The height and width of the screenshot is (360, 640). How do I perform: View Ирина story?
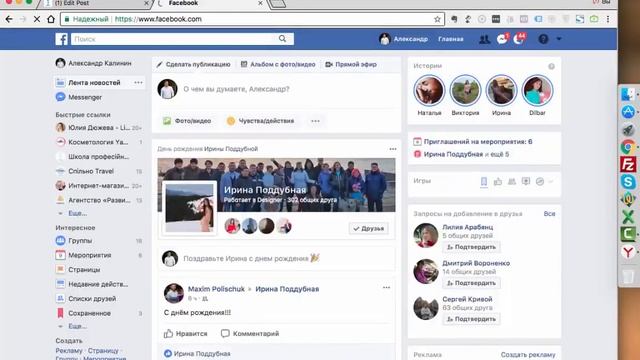click(501, 91)
